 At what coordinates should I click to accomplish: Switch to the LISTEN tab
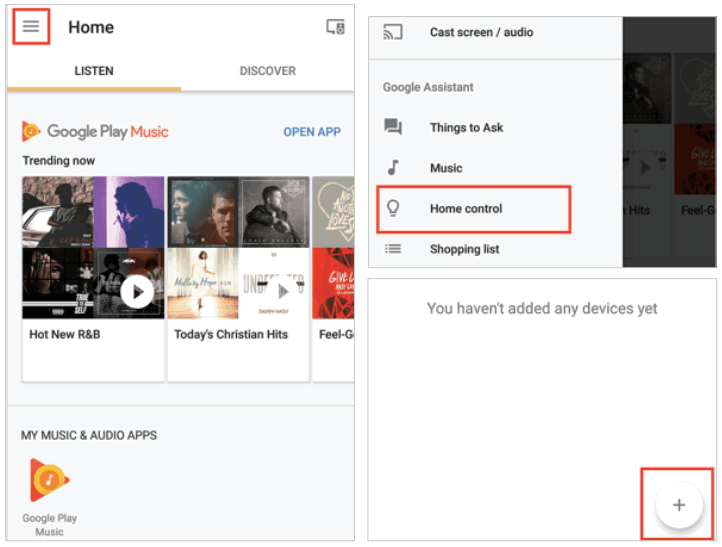(x=94, y=71)
